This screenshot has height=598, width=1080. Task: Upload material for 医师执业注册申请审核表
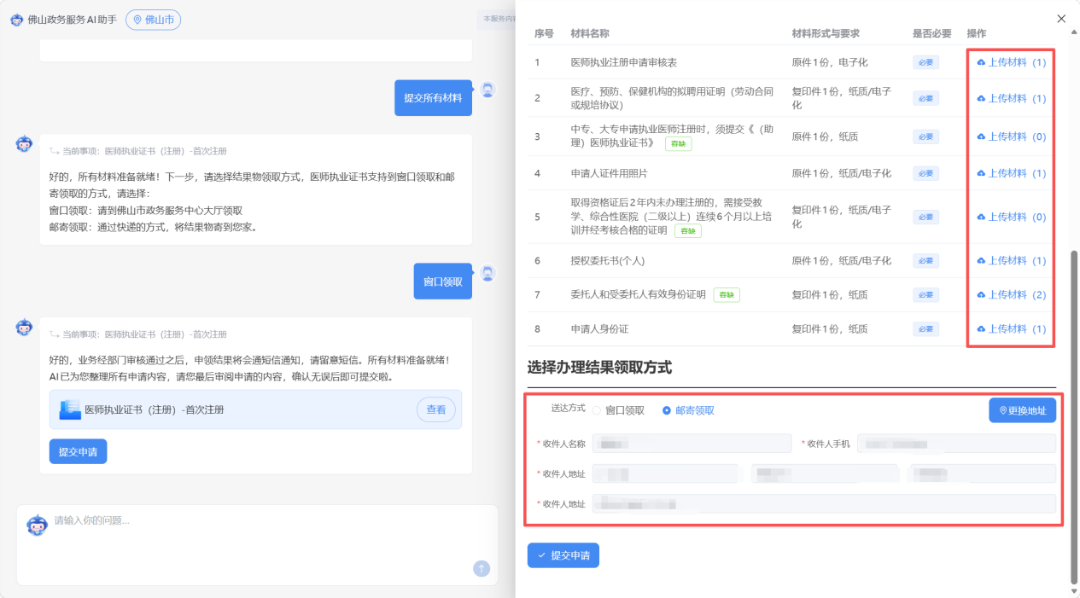click(x=1011, y=62)
